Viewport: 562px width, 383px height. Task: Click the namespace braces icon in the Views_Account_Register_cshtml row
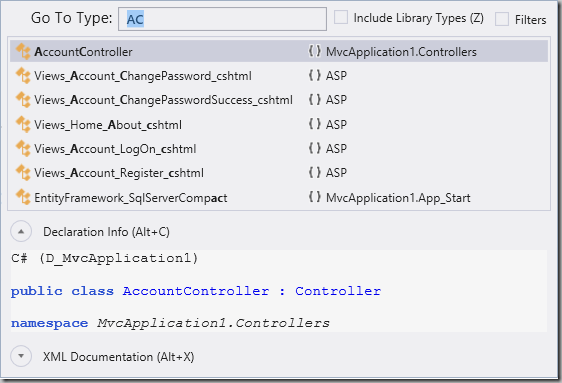pos(315,172)
